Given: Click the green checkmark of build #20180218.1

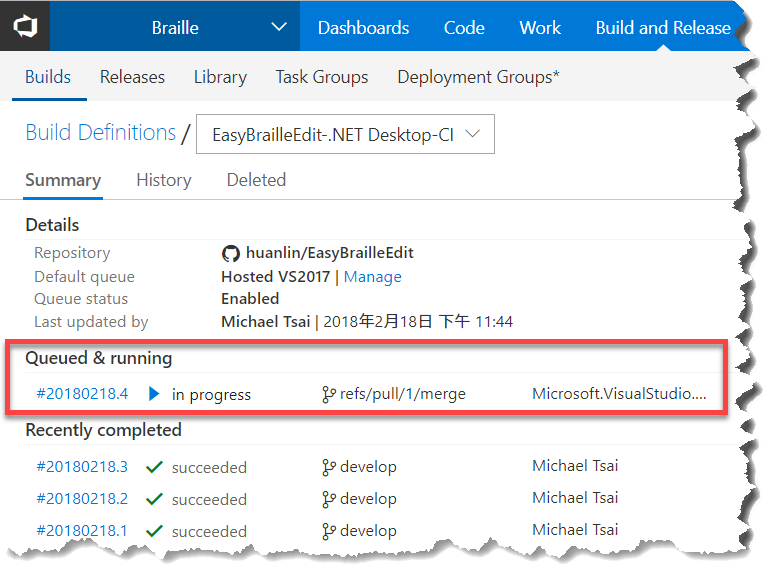Looking at the screenshot, I should [x=154, y=531].
